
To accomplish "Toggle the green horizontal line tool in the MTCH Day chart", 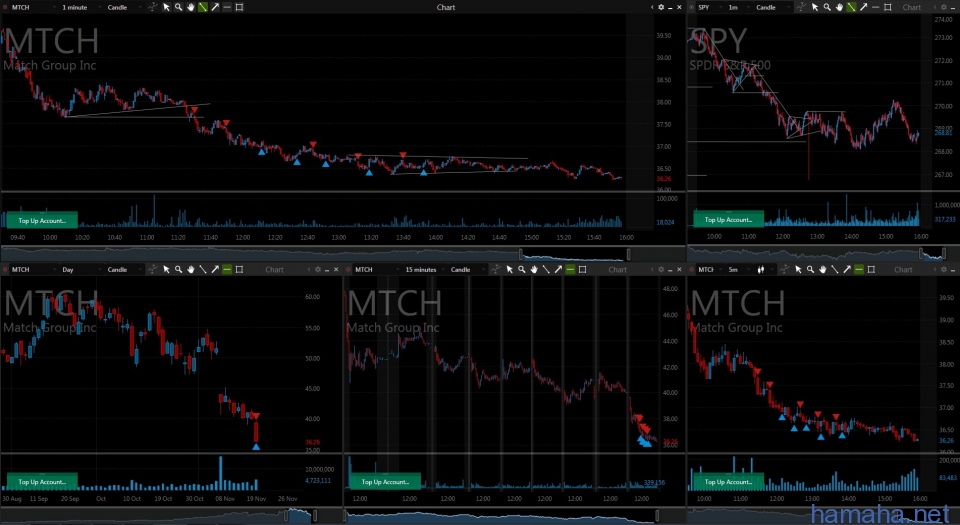I will click(x=227, y=269).
